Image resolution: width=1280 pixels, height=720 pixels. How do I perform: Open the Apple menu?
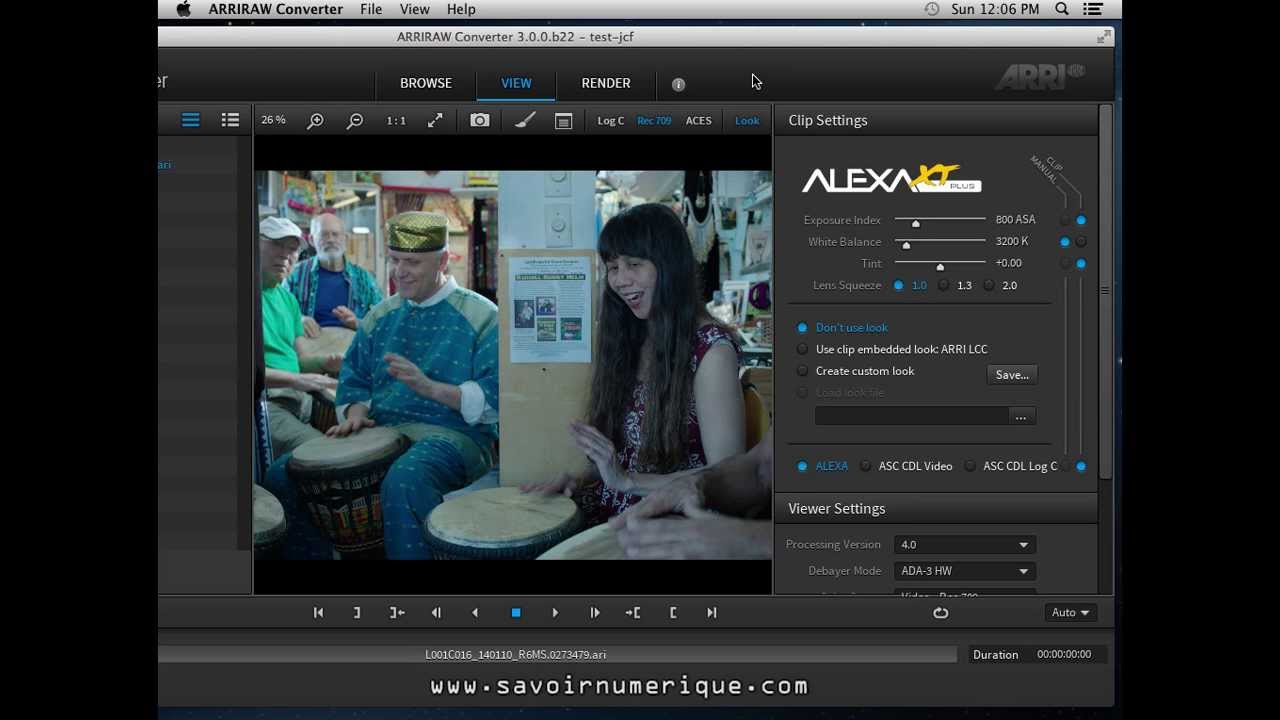[x=183, y=9]
